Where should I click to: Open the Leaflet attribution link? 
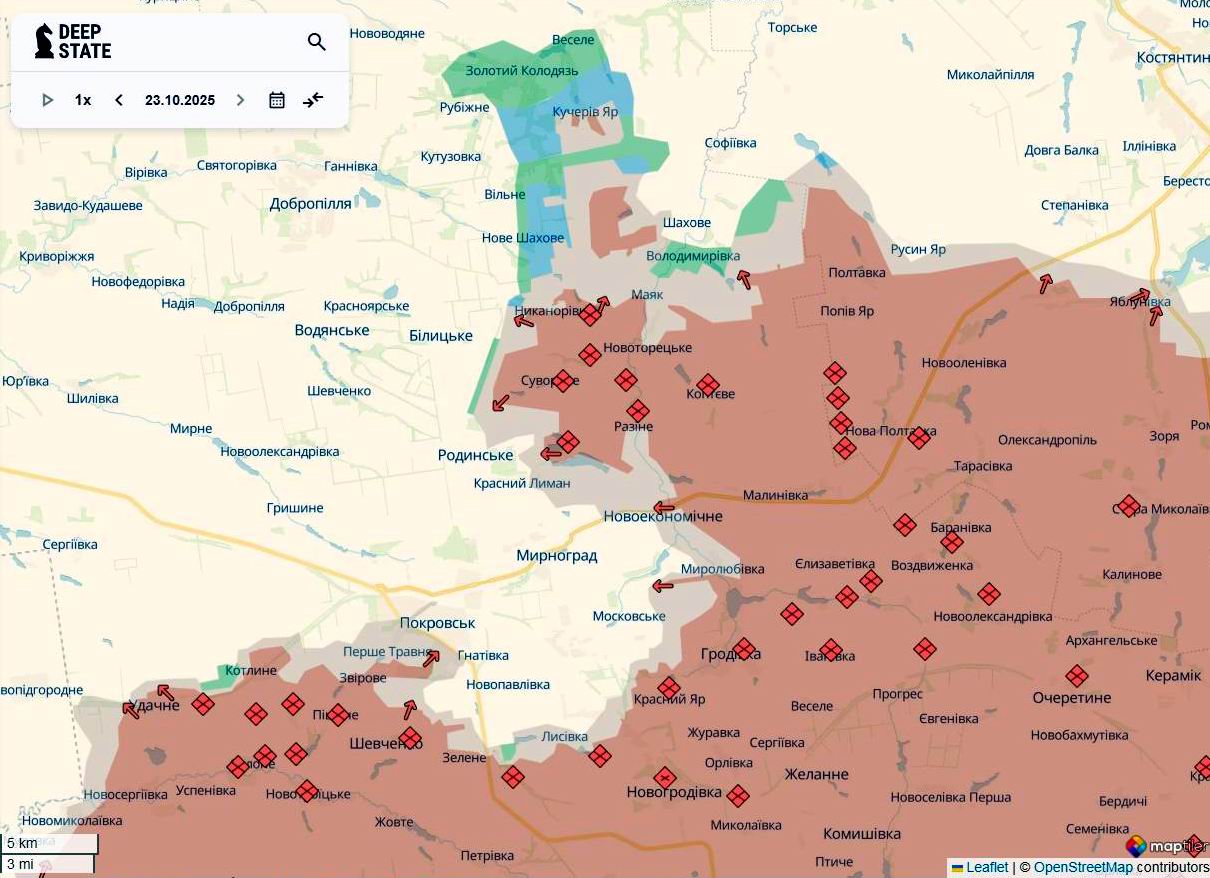[986, 867]
